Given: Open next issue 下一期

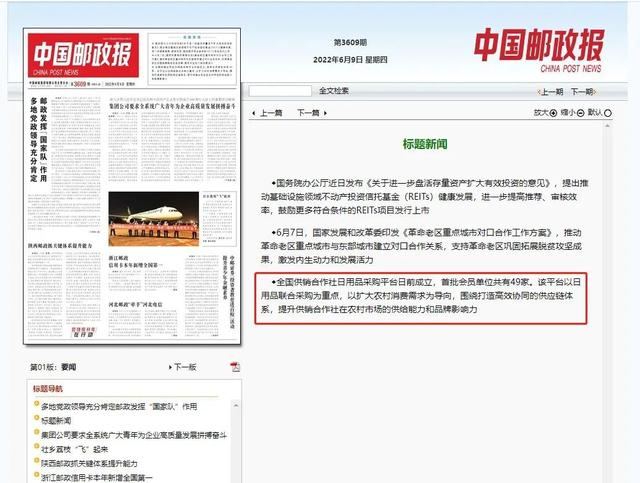Looking at the screenshot, I should tap(583, 92).
